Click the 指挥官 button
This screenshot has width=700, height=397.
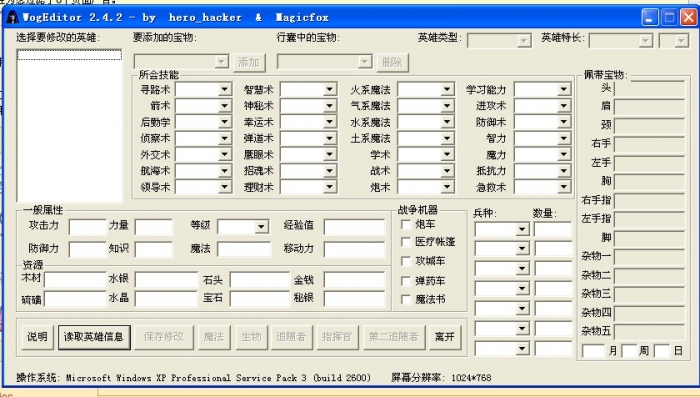pyautogui.click(x=337, y=337)
